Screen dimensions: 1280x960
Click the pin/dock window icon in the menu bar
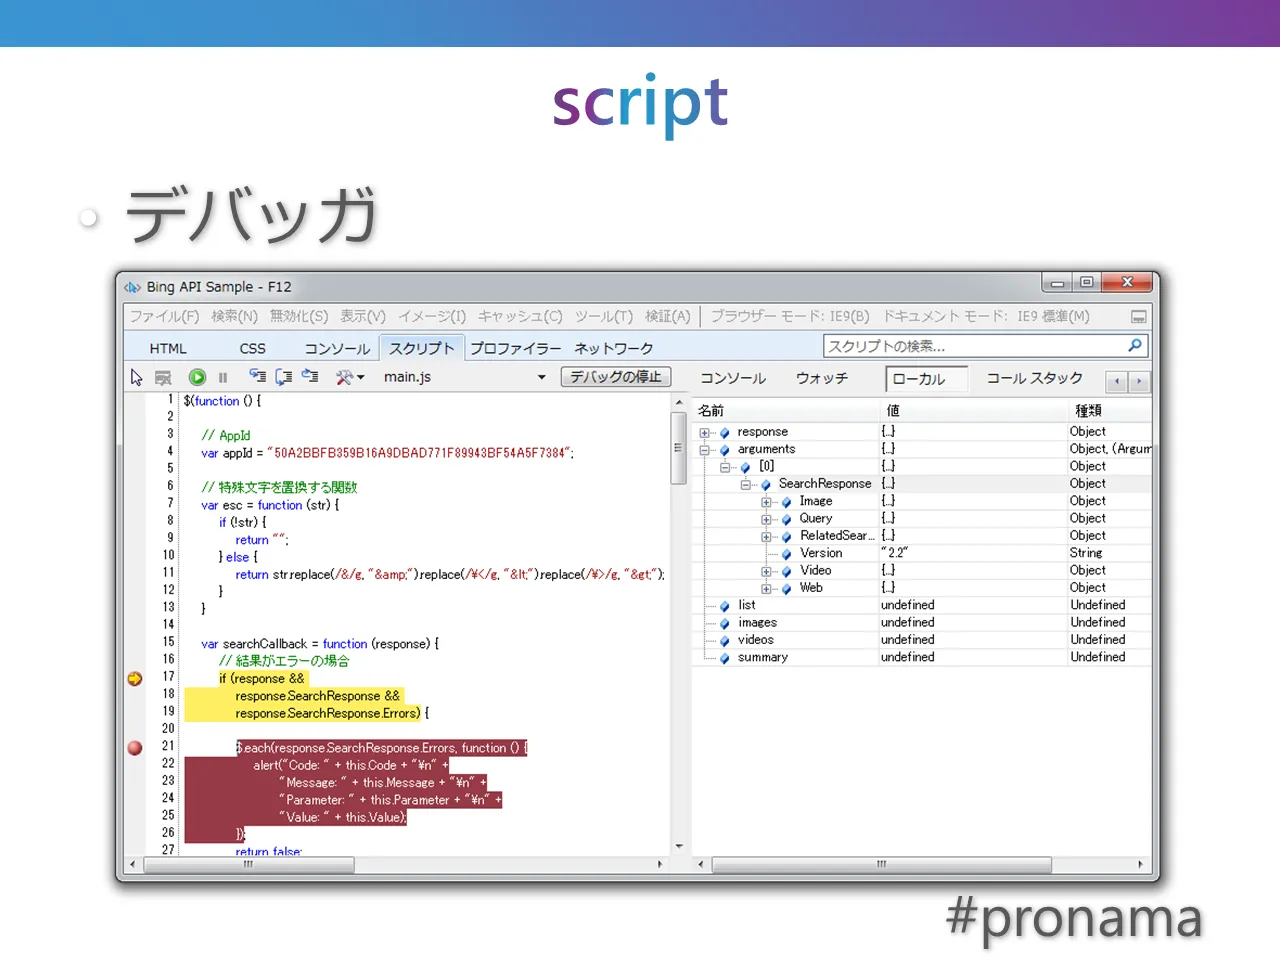coord(1138,317)
